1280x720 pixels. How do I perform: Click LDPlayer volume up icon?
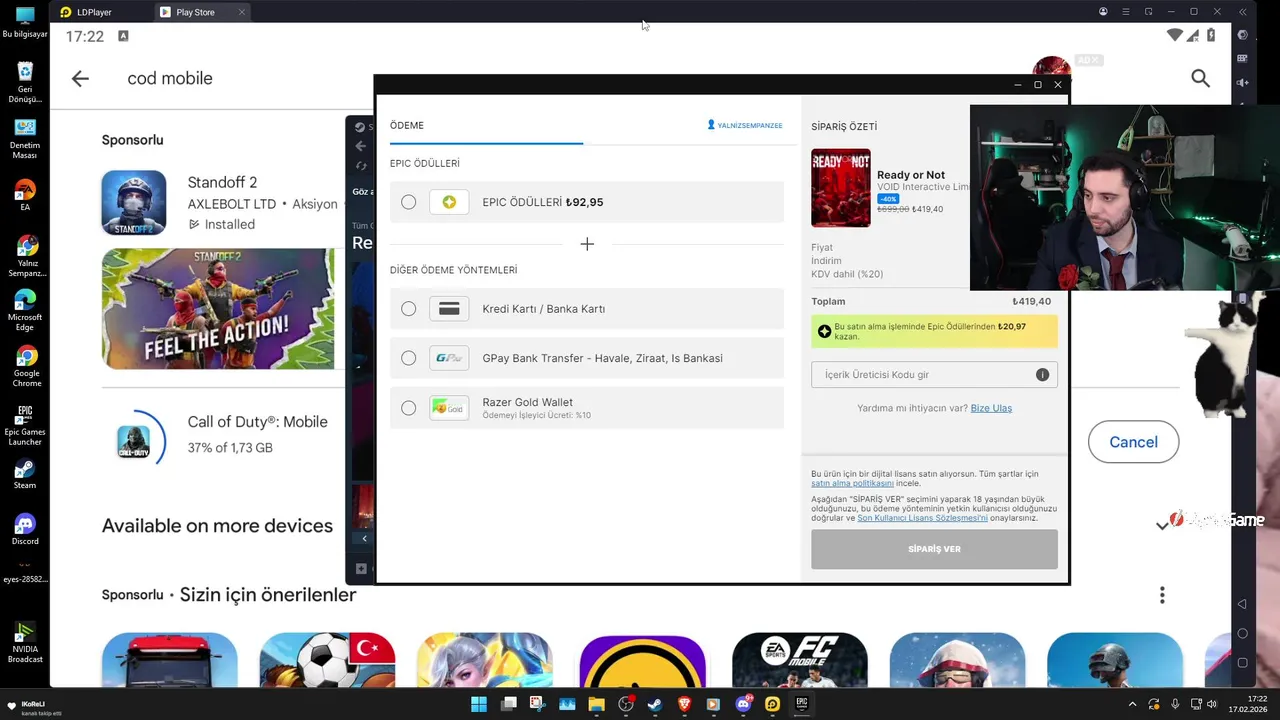pos(1243,83)
